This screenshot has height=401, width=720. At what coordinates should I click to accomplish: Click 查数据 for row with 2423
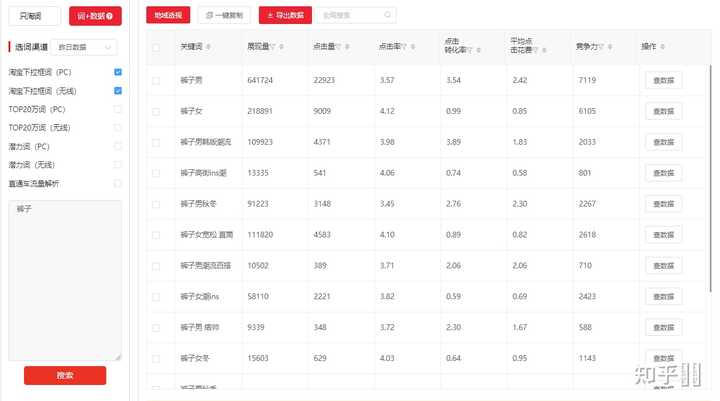click(664, 297)
